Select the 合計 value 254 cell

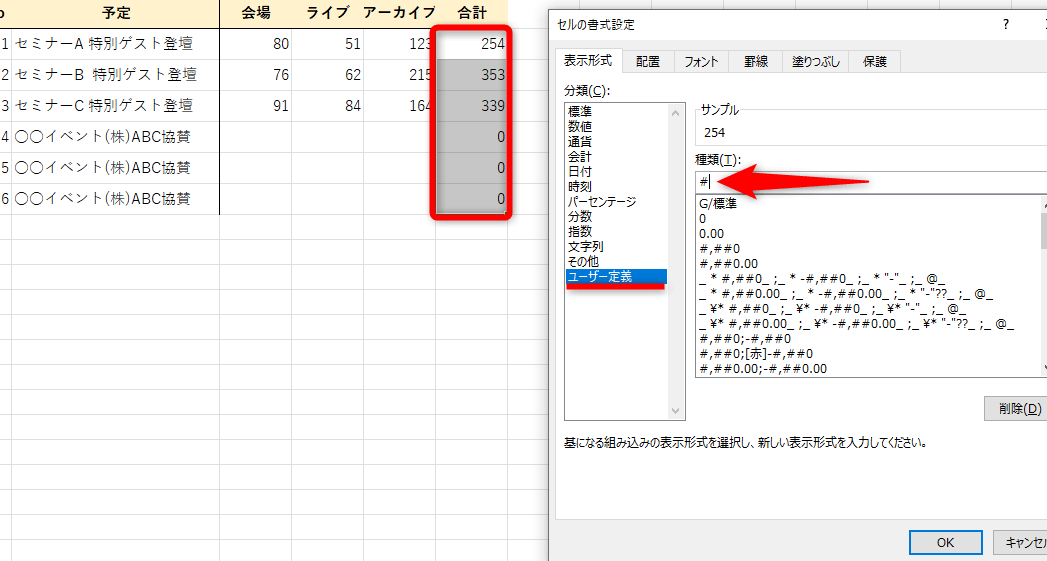tap(472, 44)
